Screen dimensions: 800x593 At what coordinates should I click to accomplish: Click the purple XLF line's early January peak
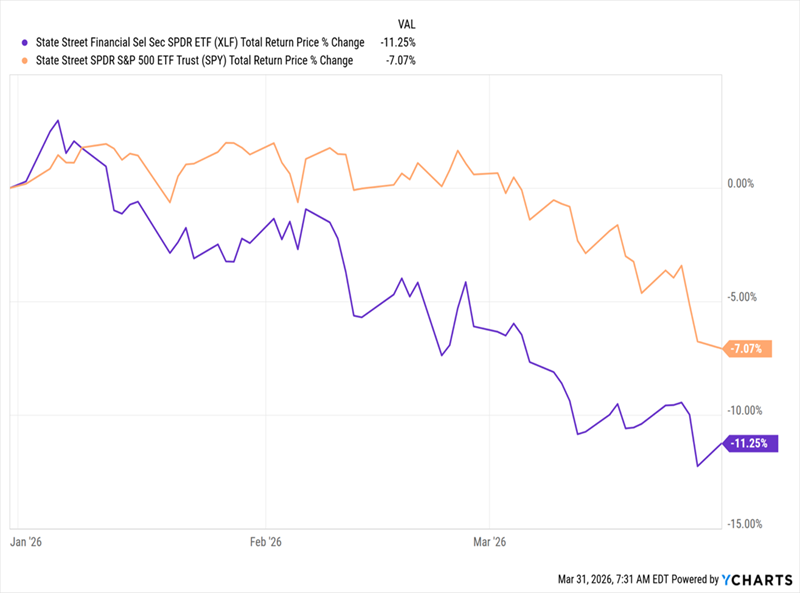(x=58, y=120)
